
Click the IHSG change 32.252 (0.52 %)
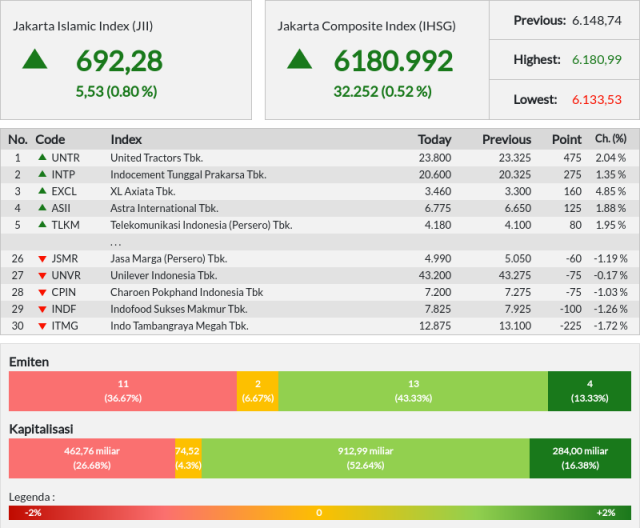tap(382, 91)
